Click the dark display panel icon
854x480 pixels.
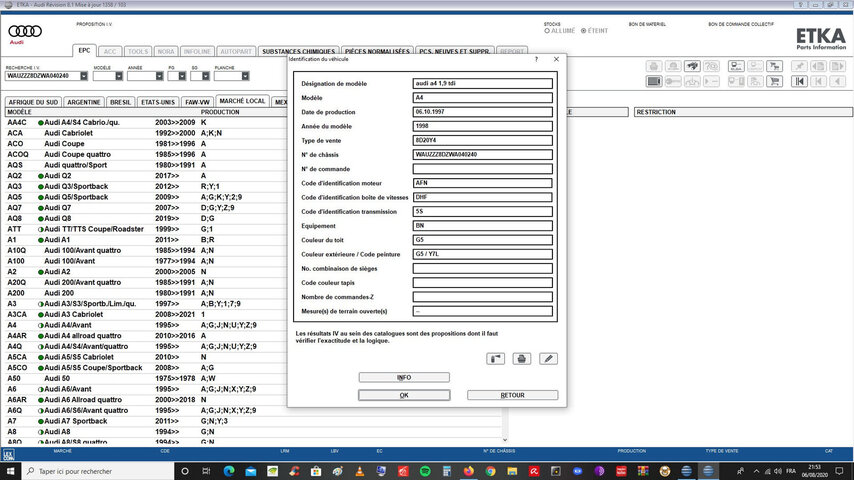tap(654, 82)
